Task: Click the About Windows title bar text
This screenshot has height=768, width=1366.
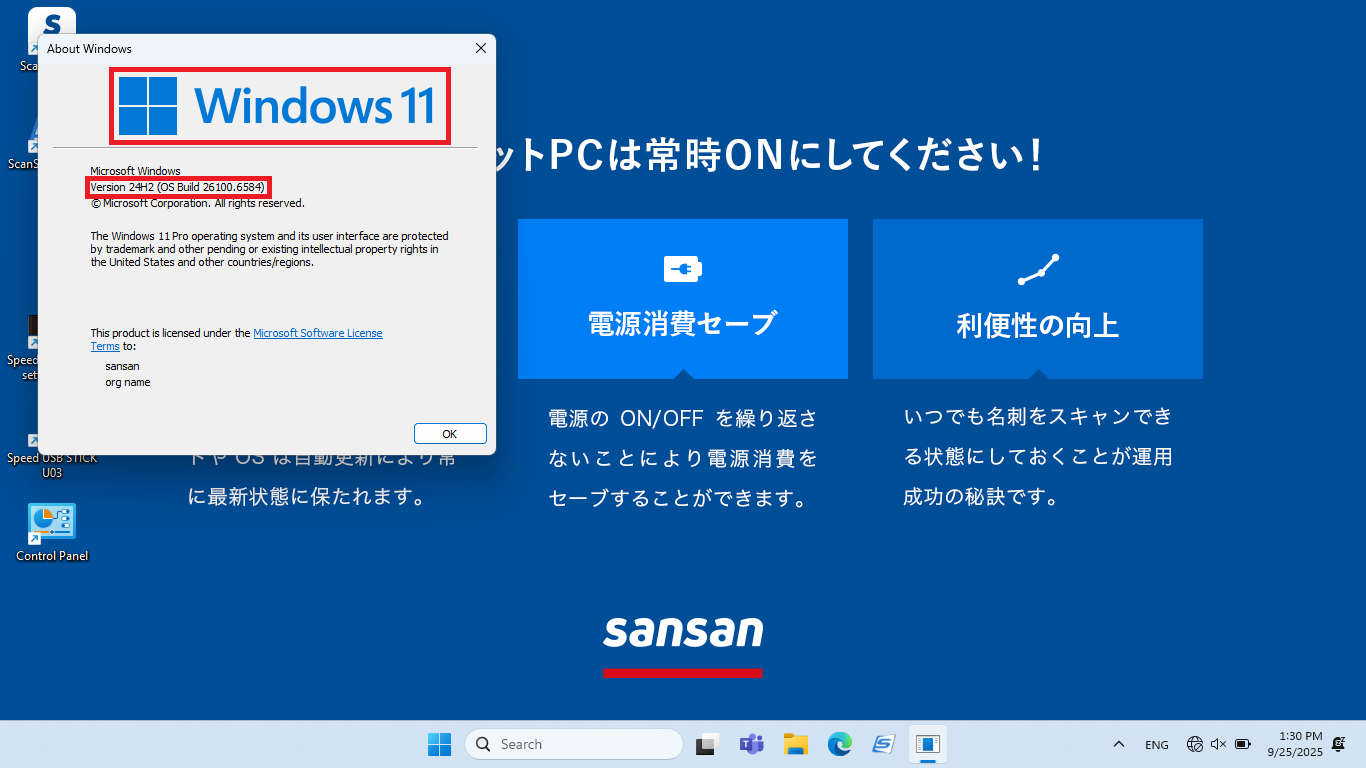Action: 89,48
